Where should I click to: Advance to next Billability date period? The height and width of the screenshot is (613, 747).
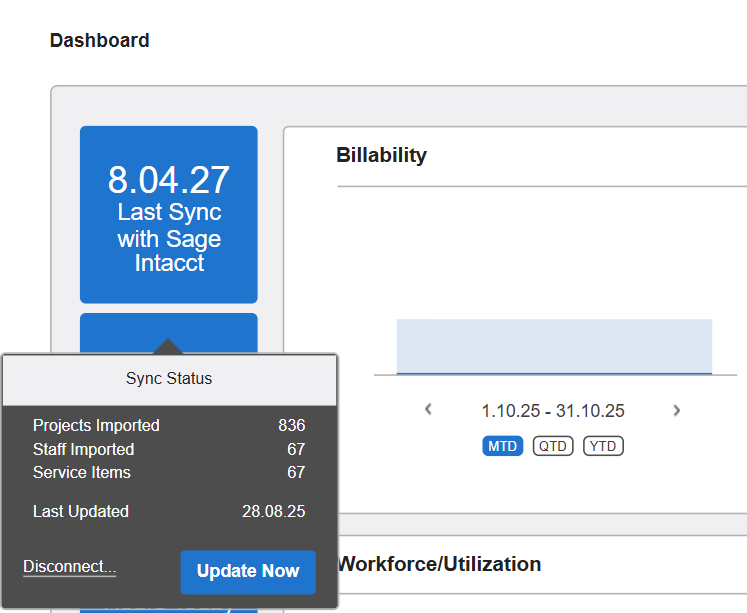click(677, 410)
